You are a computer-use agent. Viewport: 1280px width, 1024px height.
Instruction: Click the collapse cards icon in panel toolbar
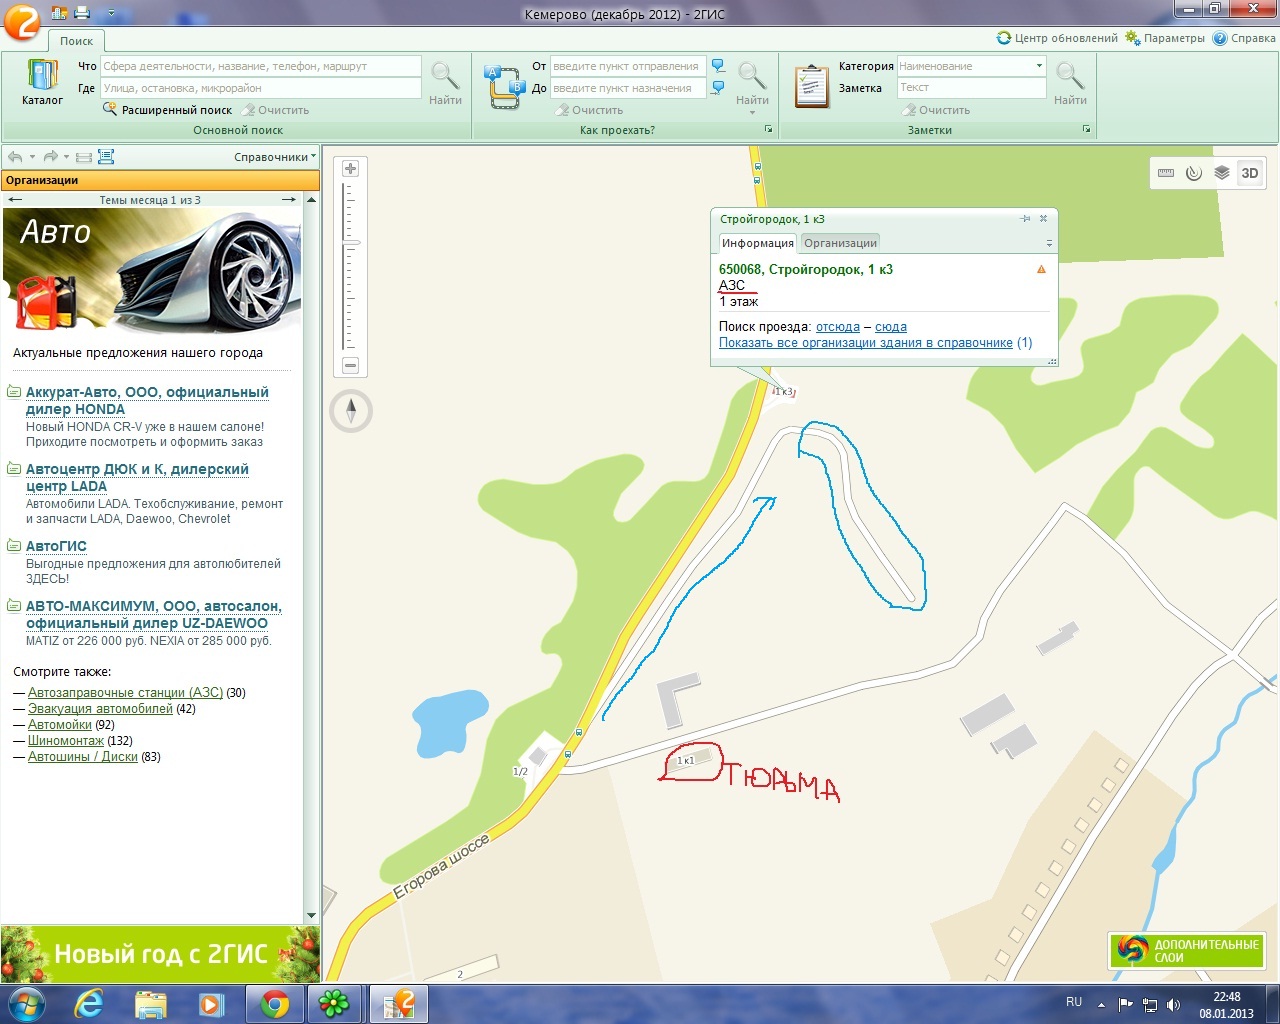tap(84, 157)
